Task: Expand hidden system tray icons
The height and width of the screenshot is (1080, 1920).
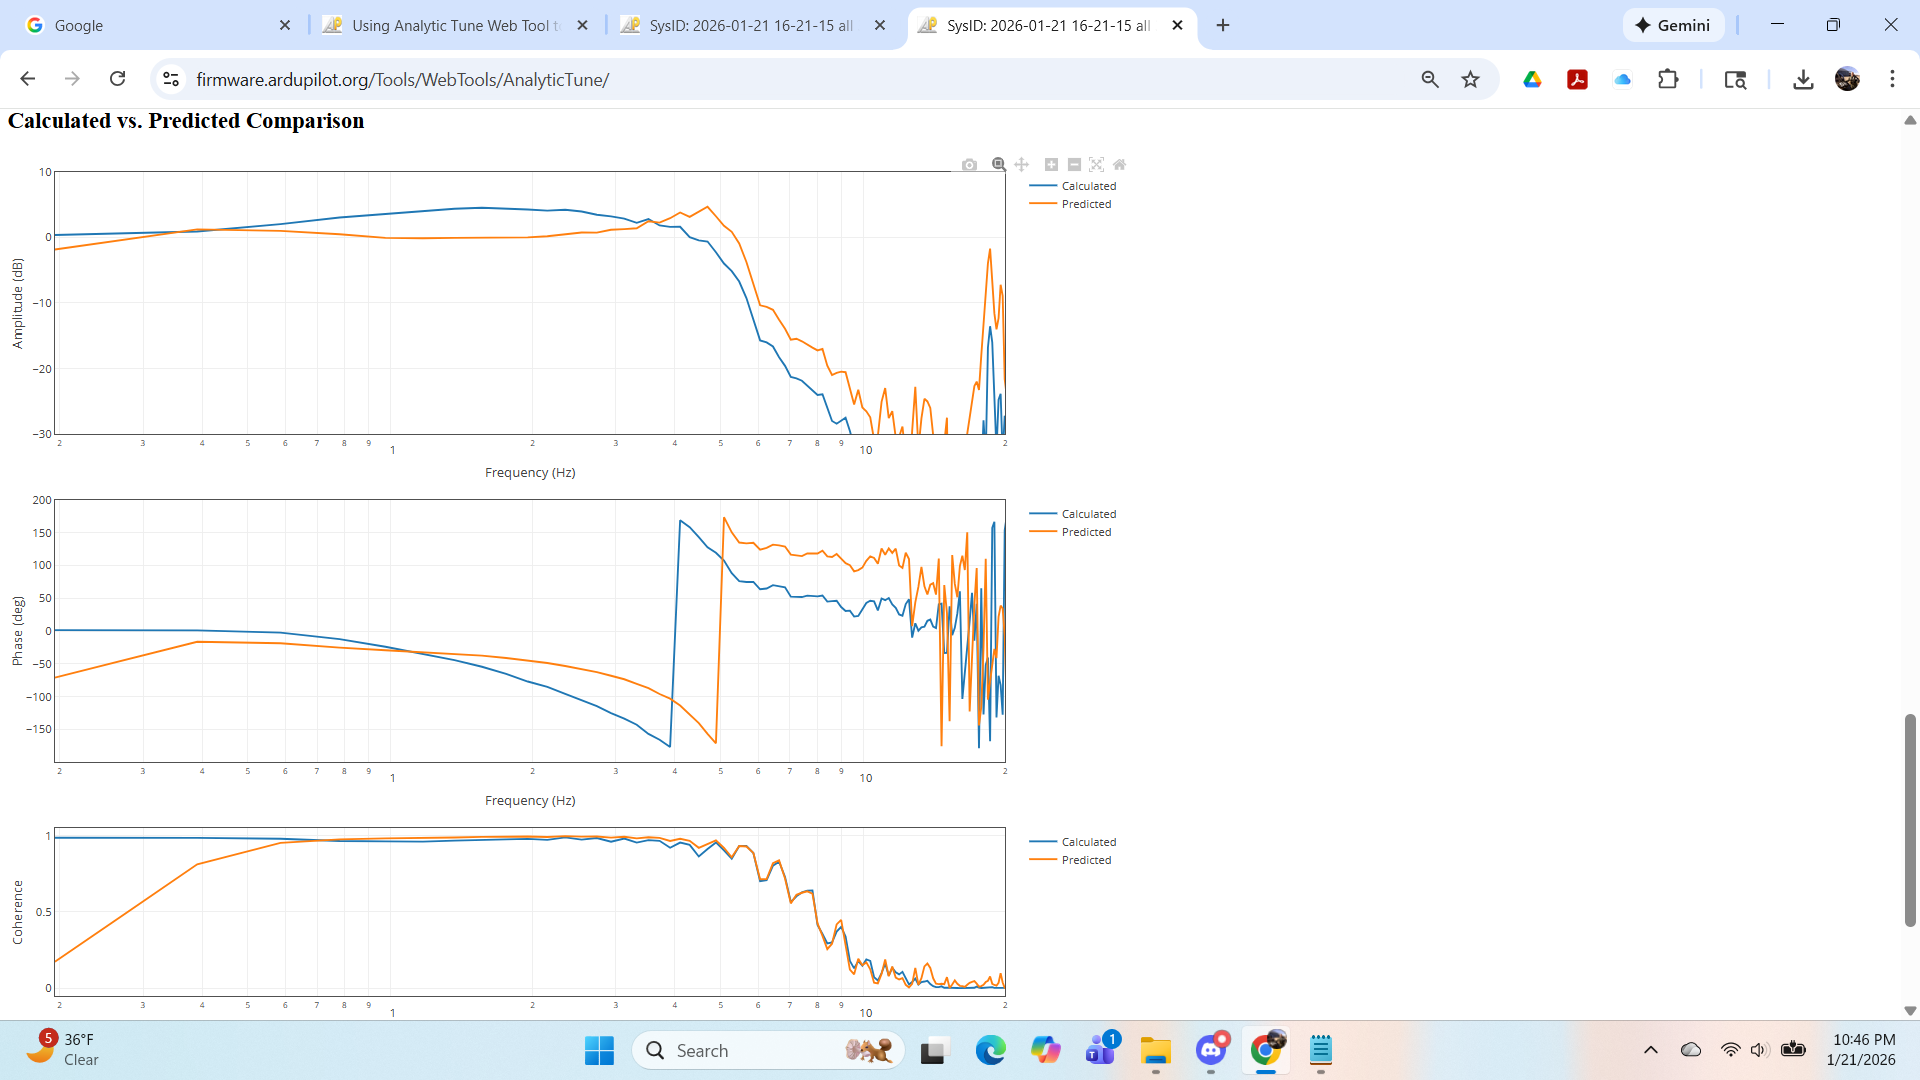Action: tap(1651, 1050)
